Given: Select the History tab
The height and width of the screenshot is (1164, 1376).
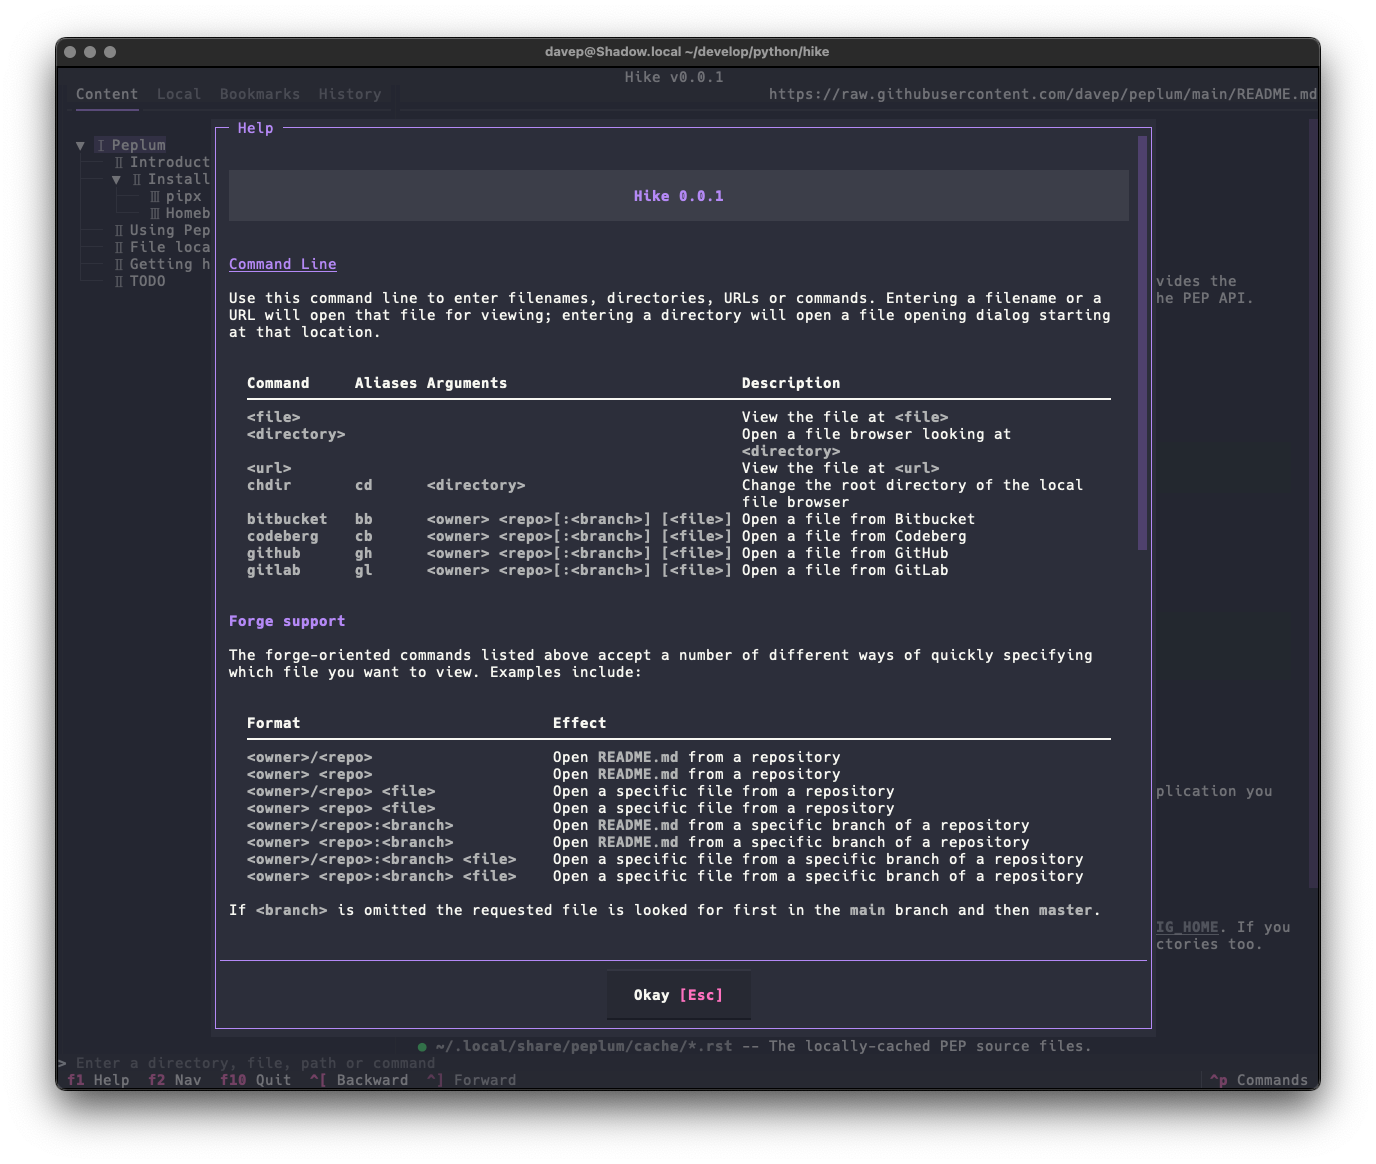Looking at the screenshot, I should [x=349, y=94].
